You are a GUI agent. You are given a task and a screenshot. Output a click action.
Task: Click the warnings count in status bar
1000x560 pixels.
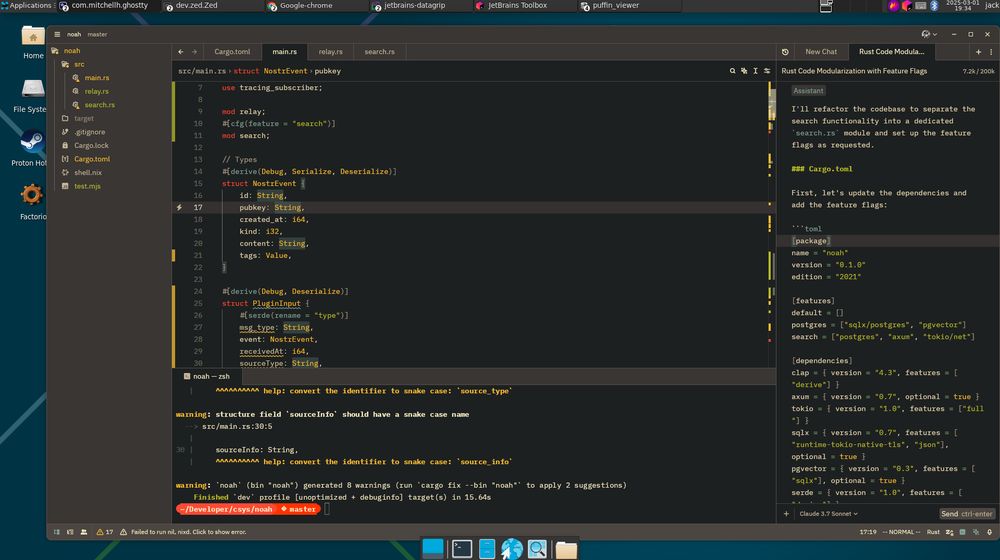point(104,532)
